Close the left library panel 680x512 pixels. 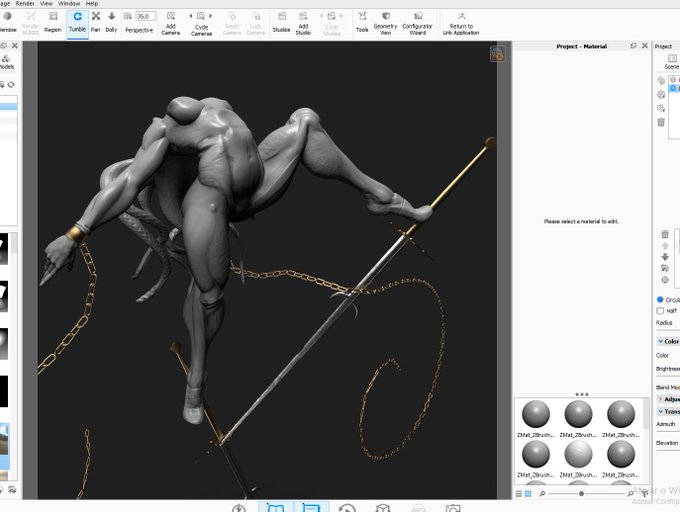tap(15, 45)
